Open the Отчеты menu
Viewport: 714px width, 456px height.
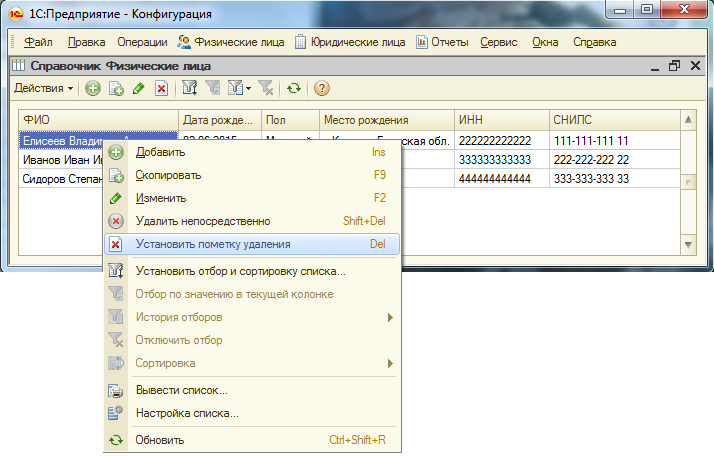(x=442, y=42)
